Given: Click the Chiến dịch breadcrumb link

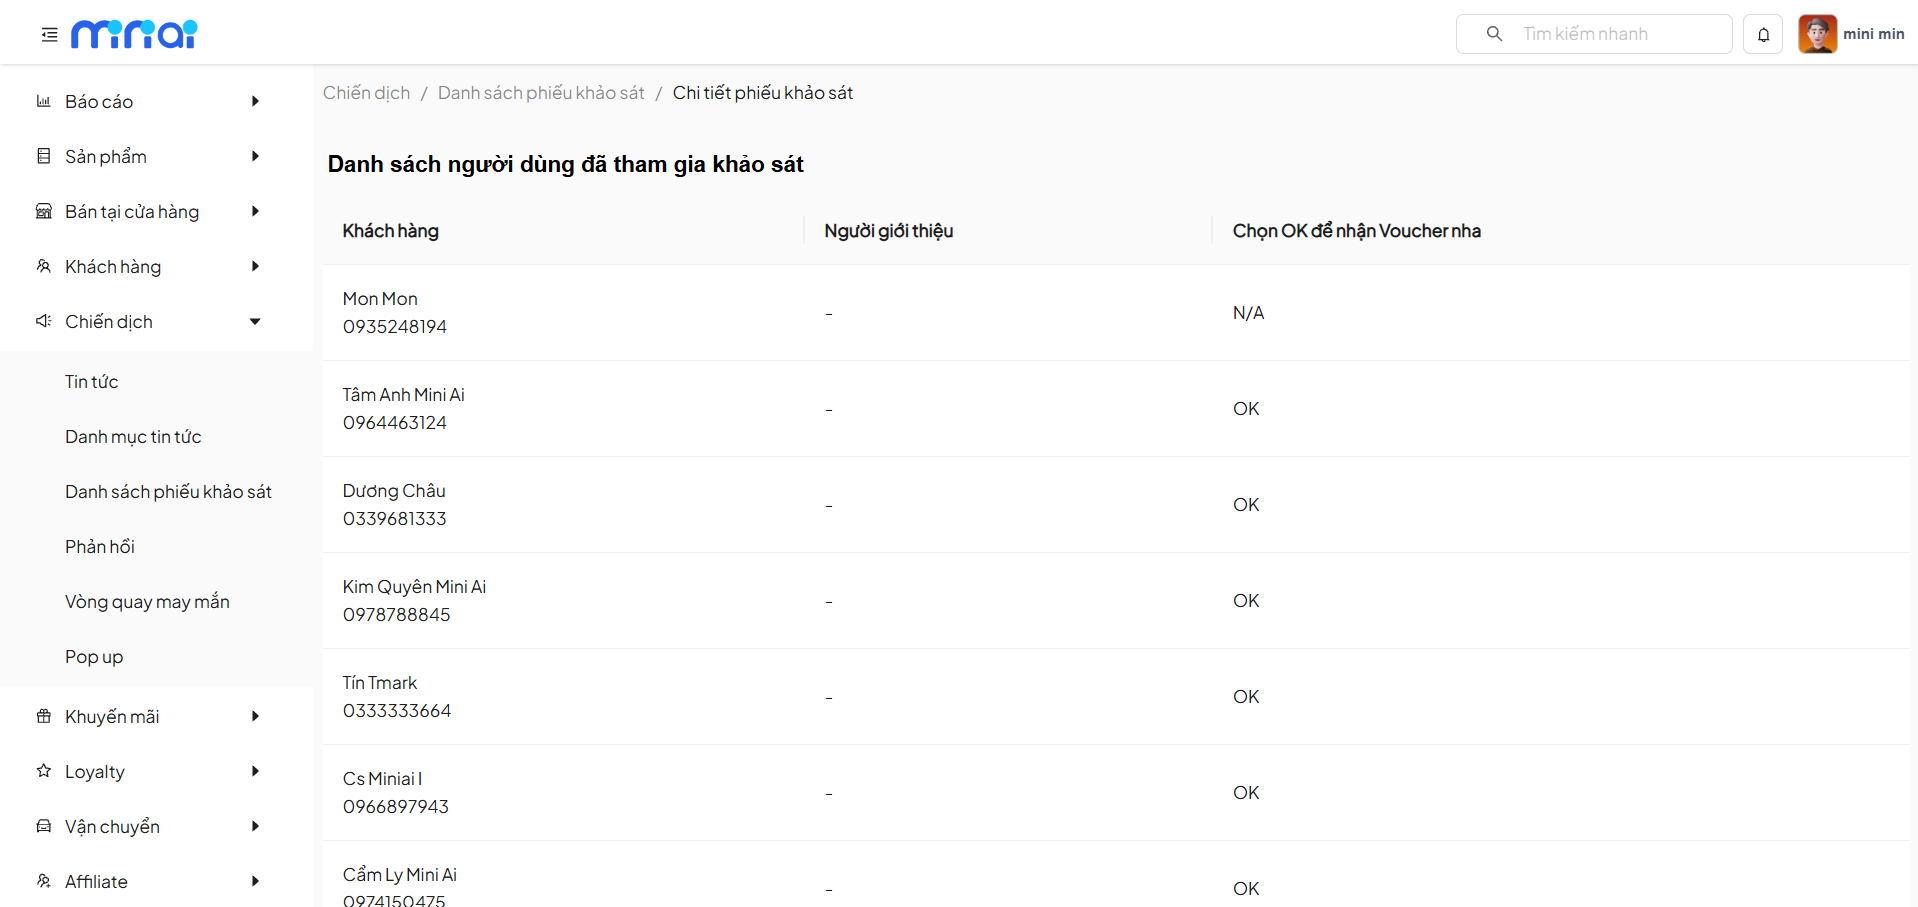Looking at the screenshot, I should (x=366, y=93).
